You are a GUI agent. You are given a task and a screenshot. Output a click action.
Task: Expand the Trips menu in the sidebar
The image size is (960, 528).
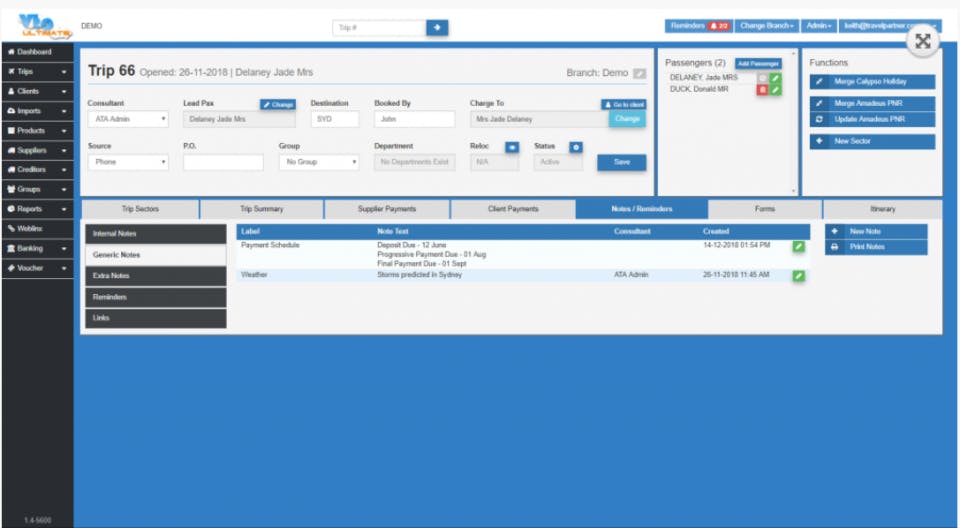(x=37, y=72)
